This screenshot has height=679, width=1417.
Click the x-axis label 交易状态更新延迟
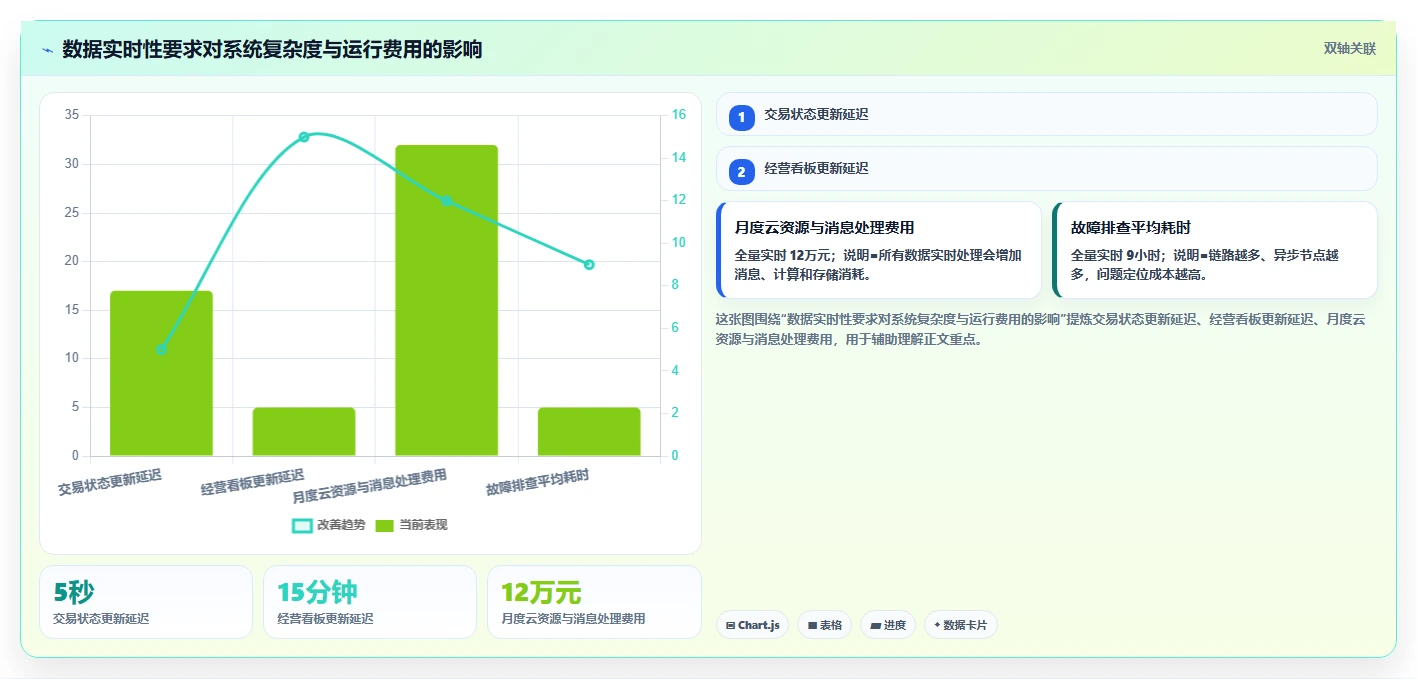coord(109,481)
